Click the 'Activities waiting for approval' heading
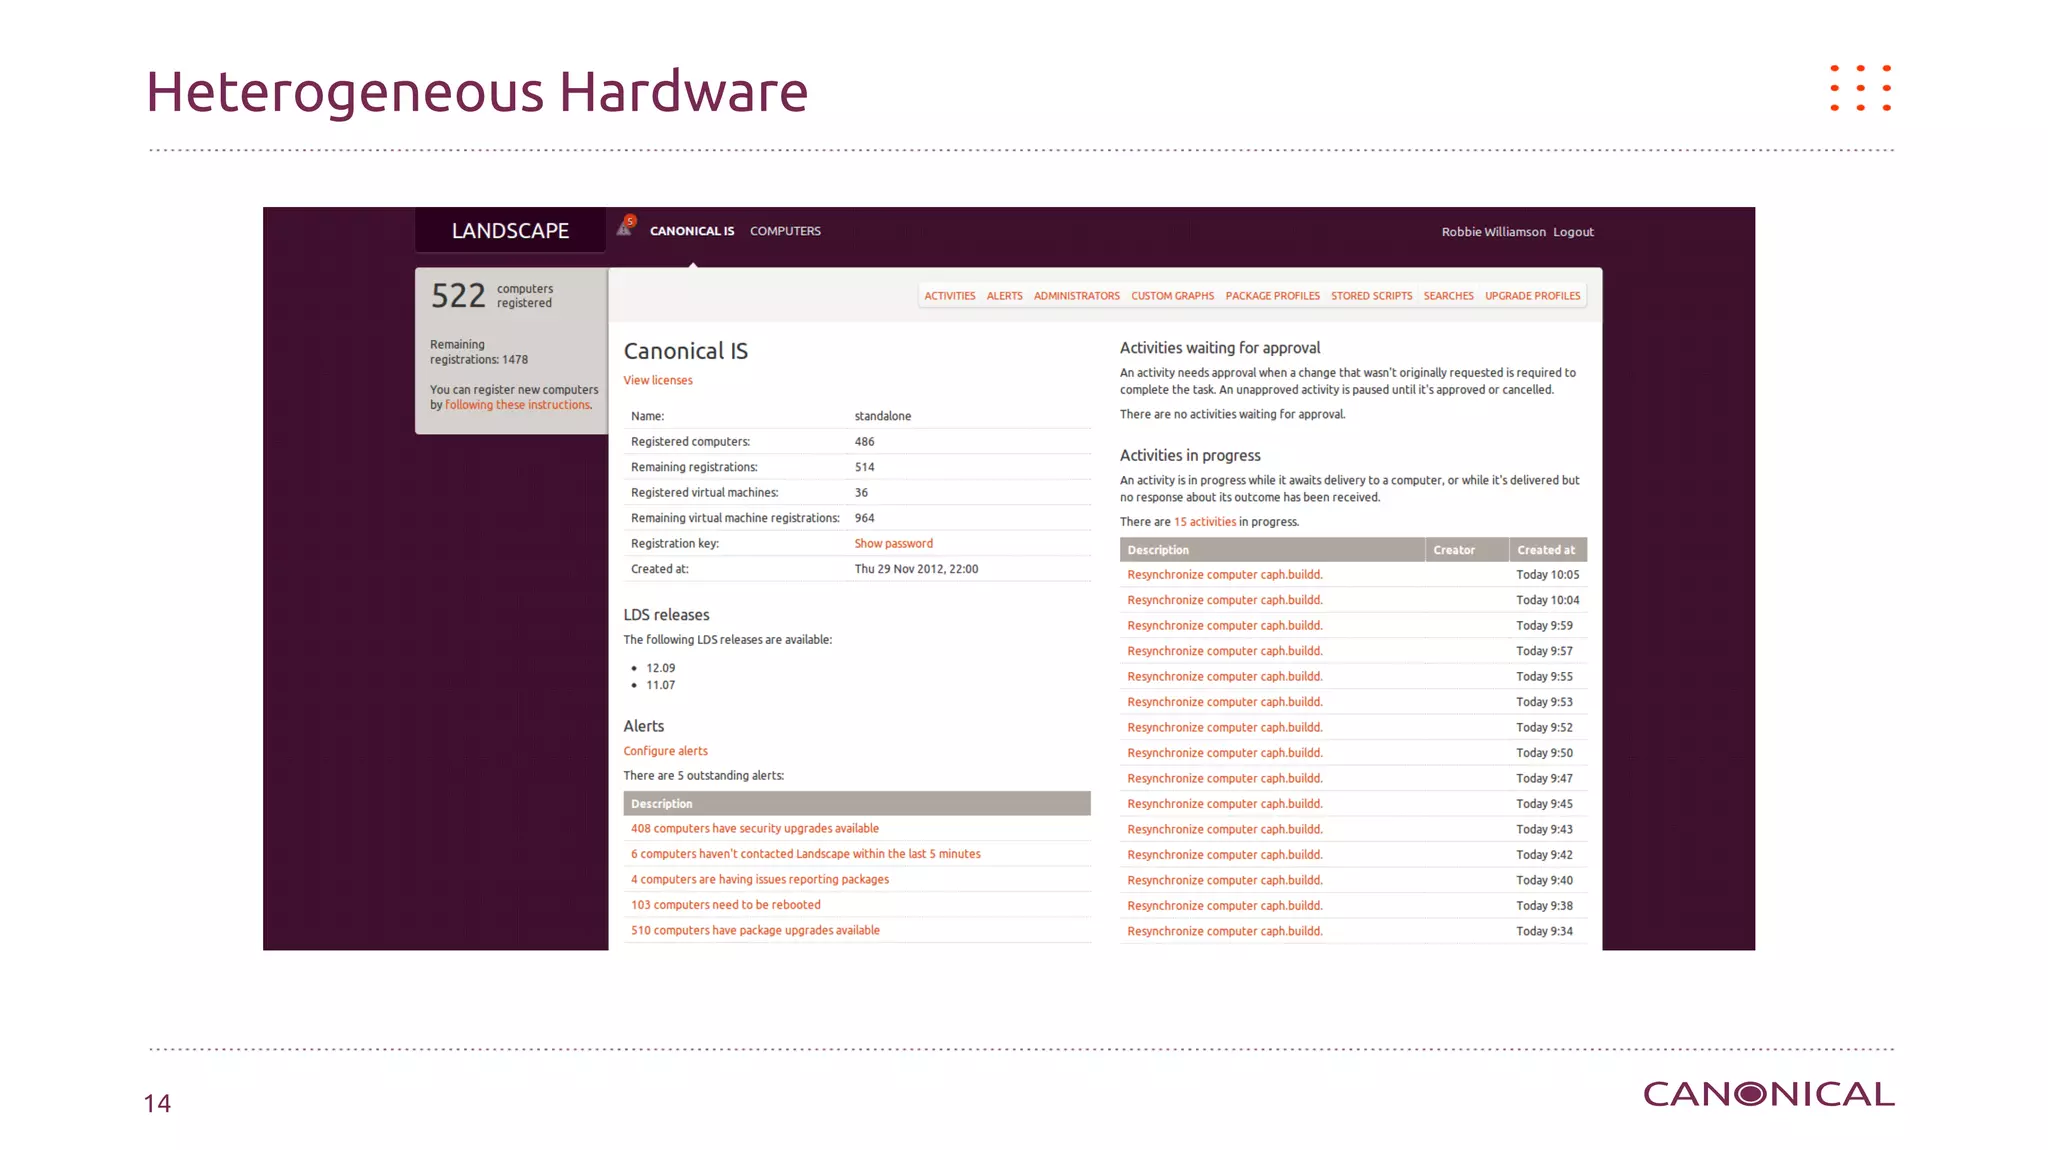The image size is (2048, 1150). (1220, 348)
